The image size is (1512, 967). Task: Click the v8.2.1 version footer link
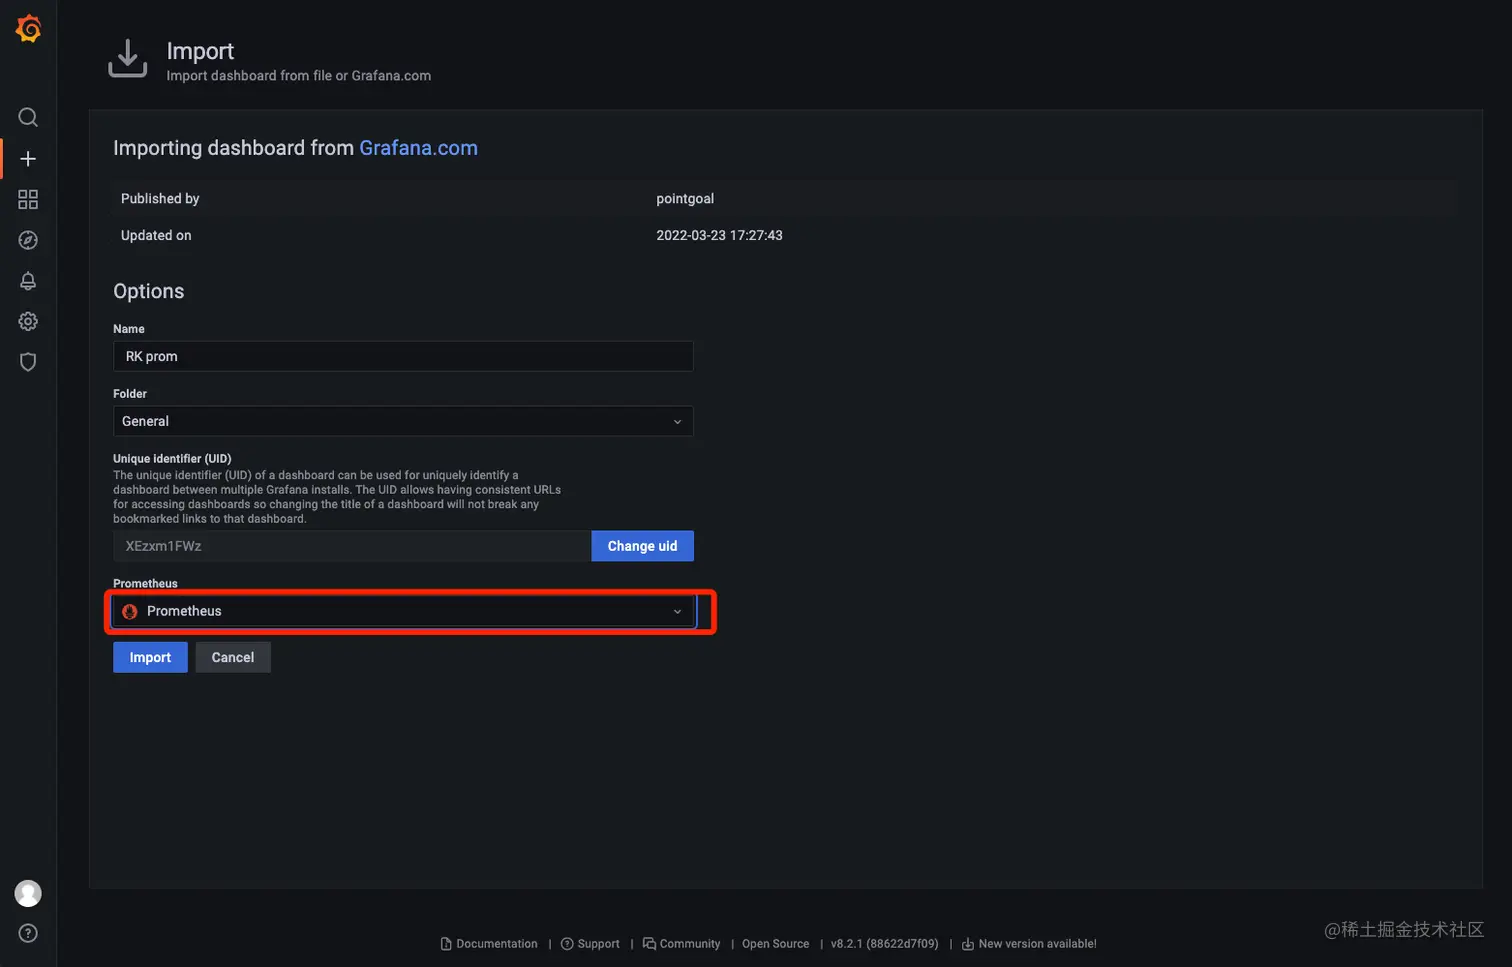click(884, 944)
